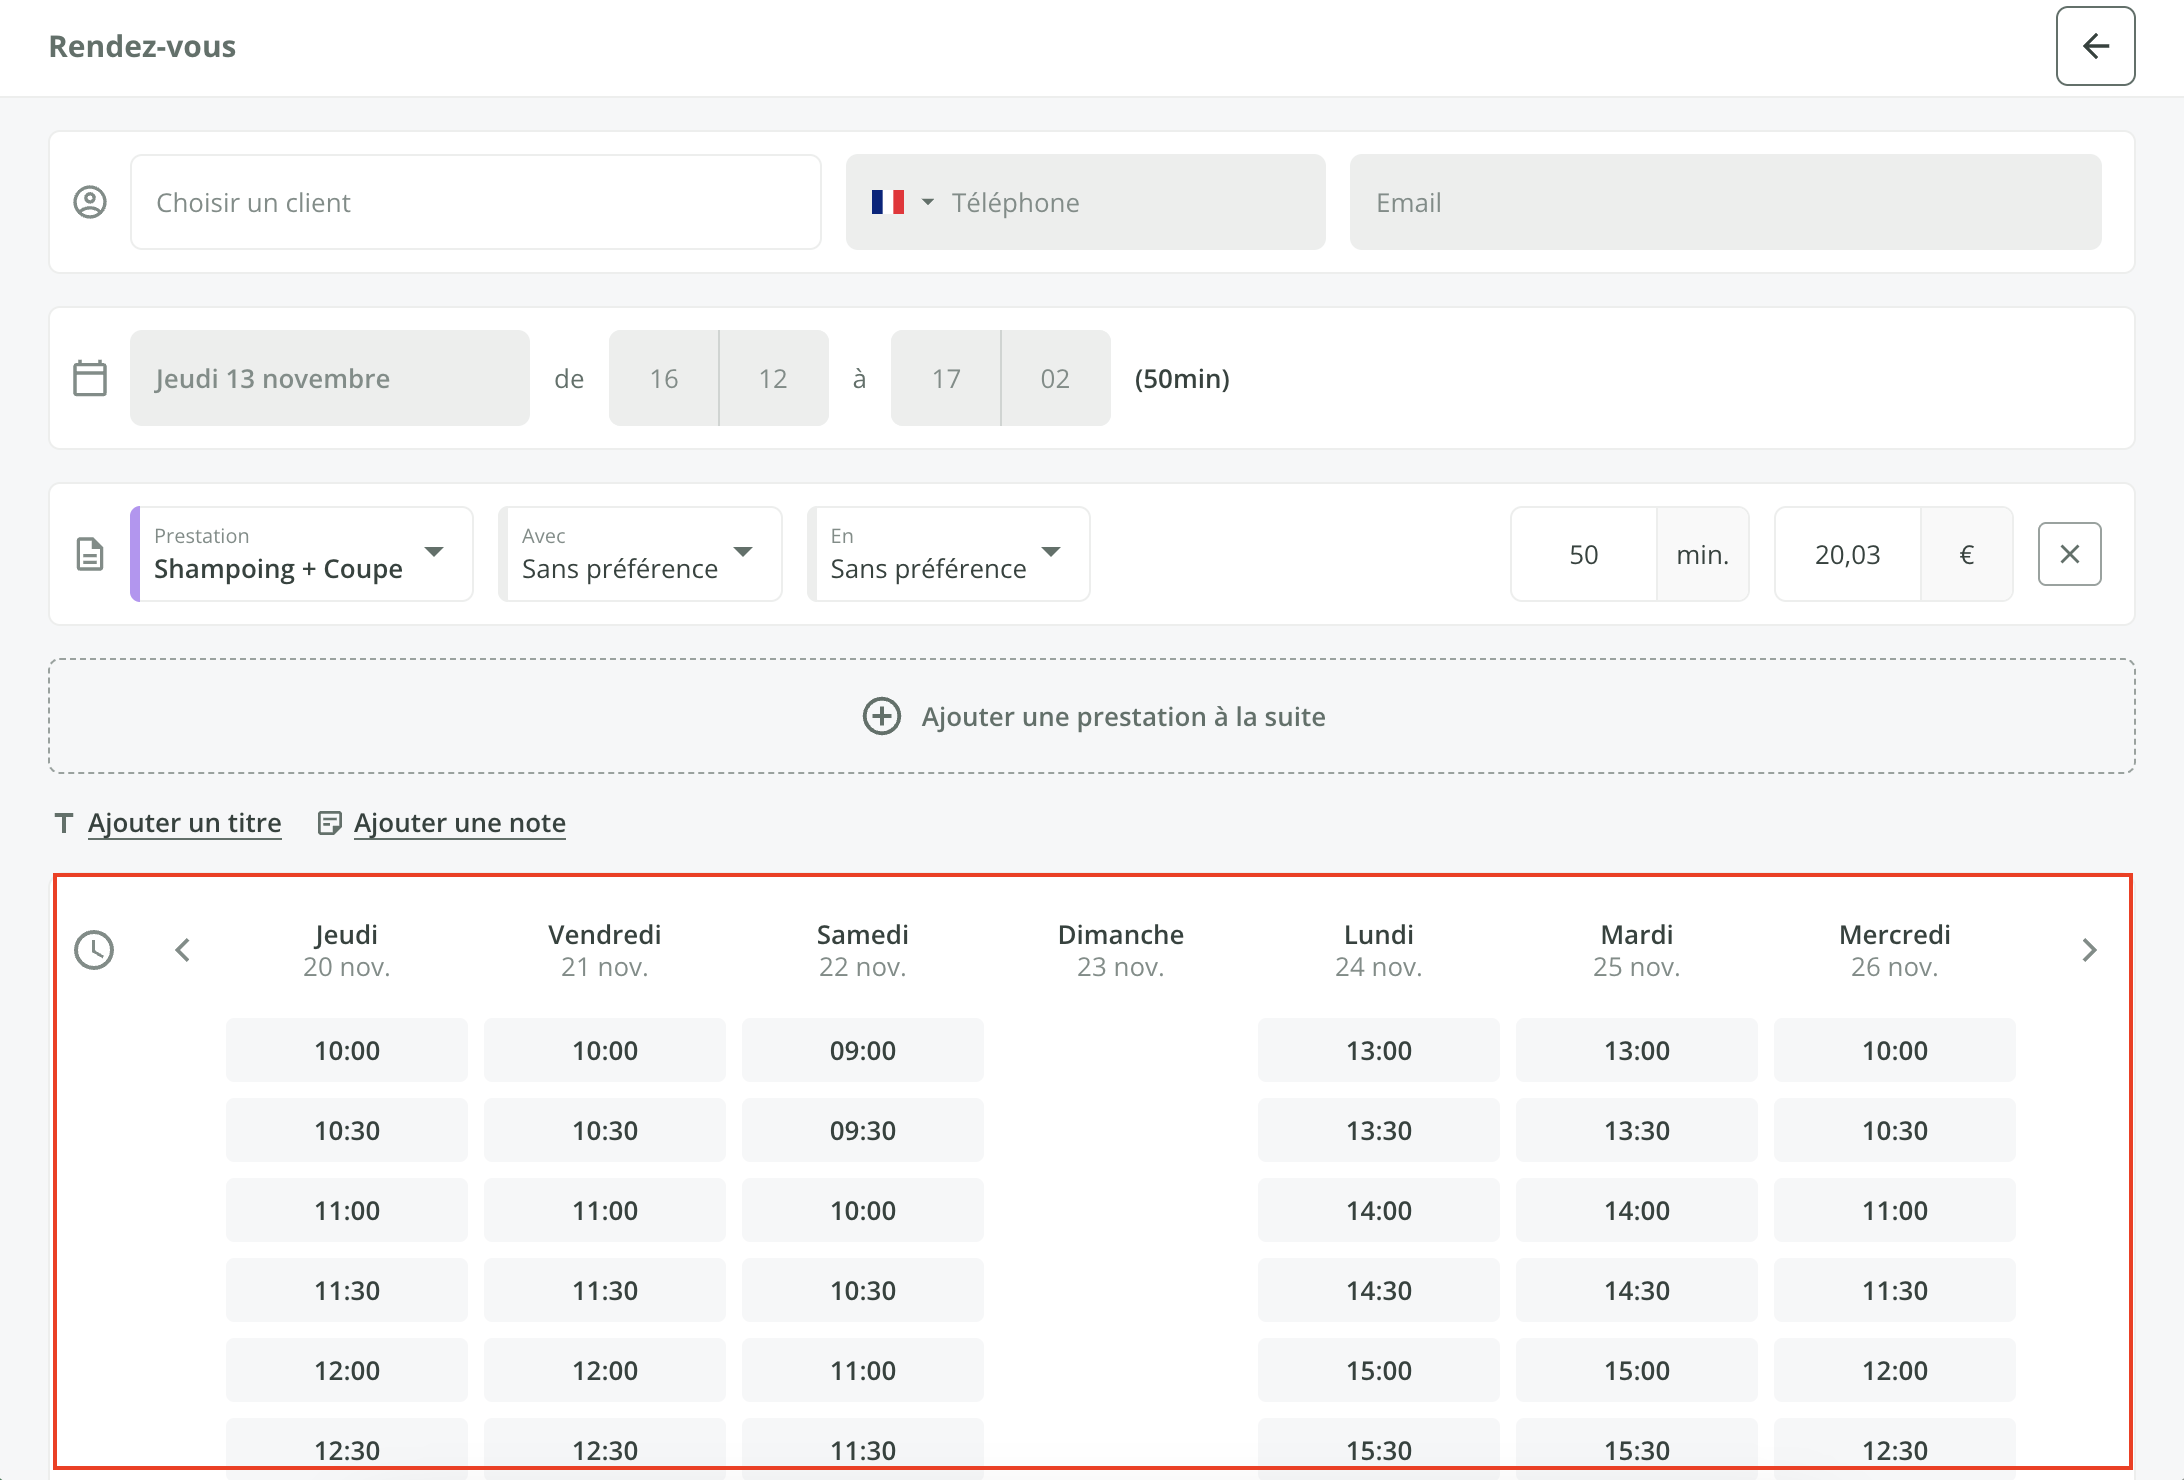Click the Jeudi 13 novembre date field
This screenshot has height=1480, width=2184.
coord(329,378)
